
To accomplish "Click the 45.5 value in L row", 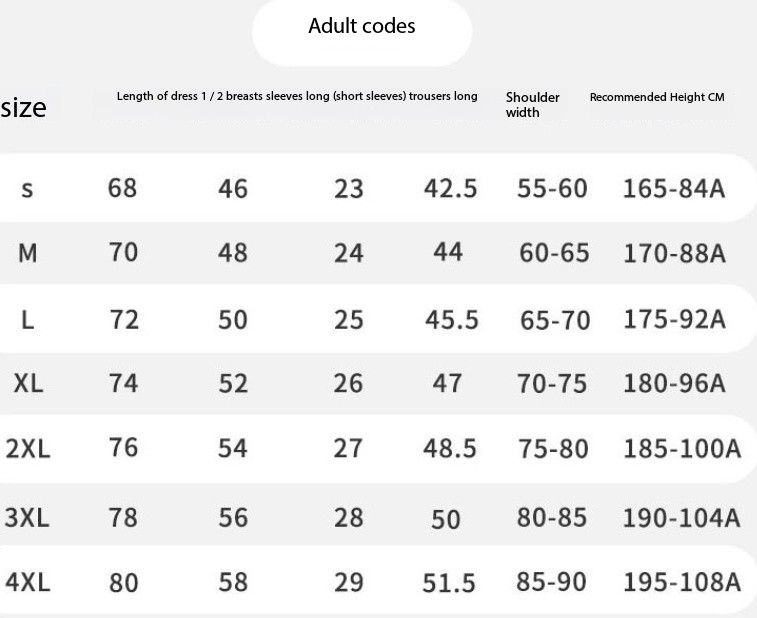I will (451, 320).
